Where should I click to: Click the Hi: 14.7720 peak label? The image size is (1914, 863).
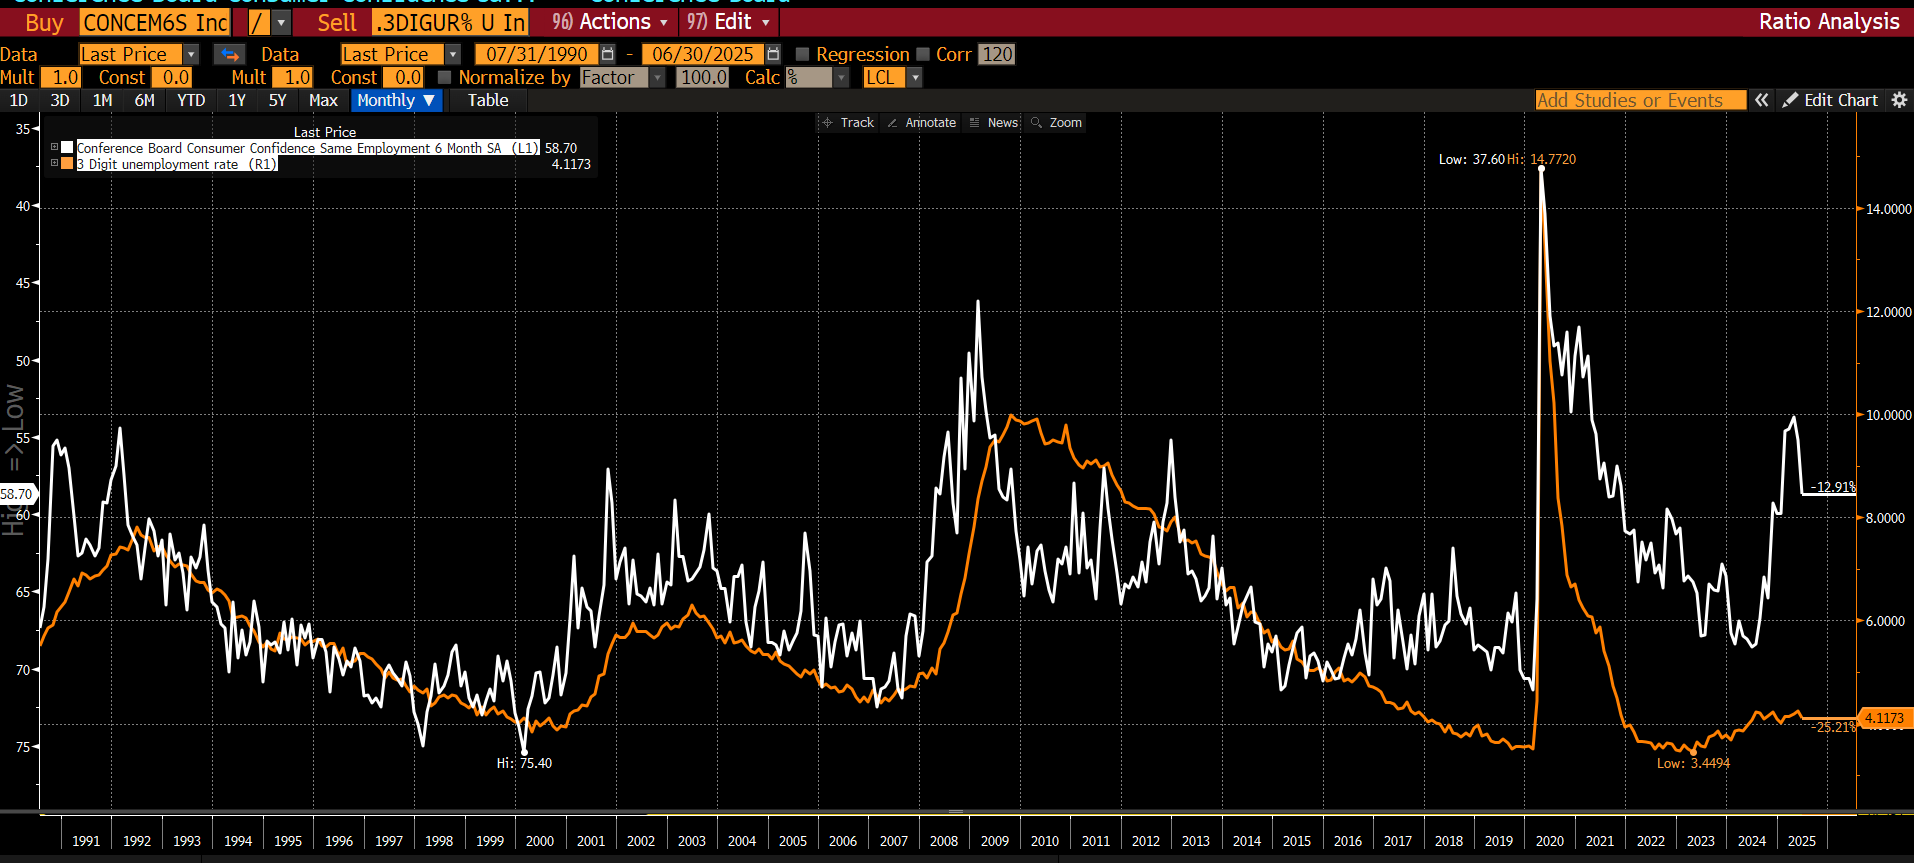[1541, 159]
